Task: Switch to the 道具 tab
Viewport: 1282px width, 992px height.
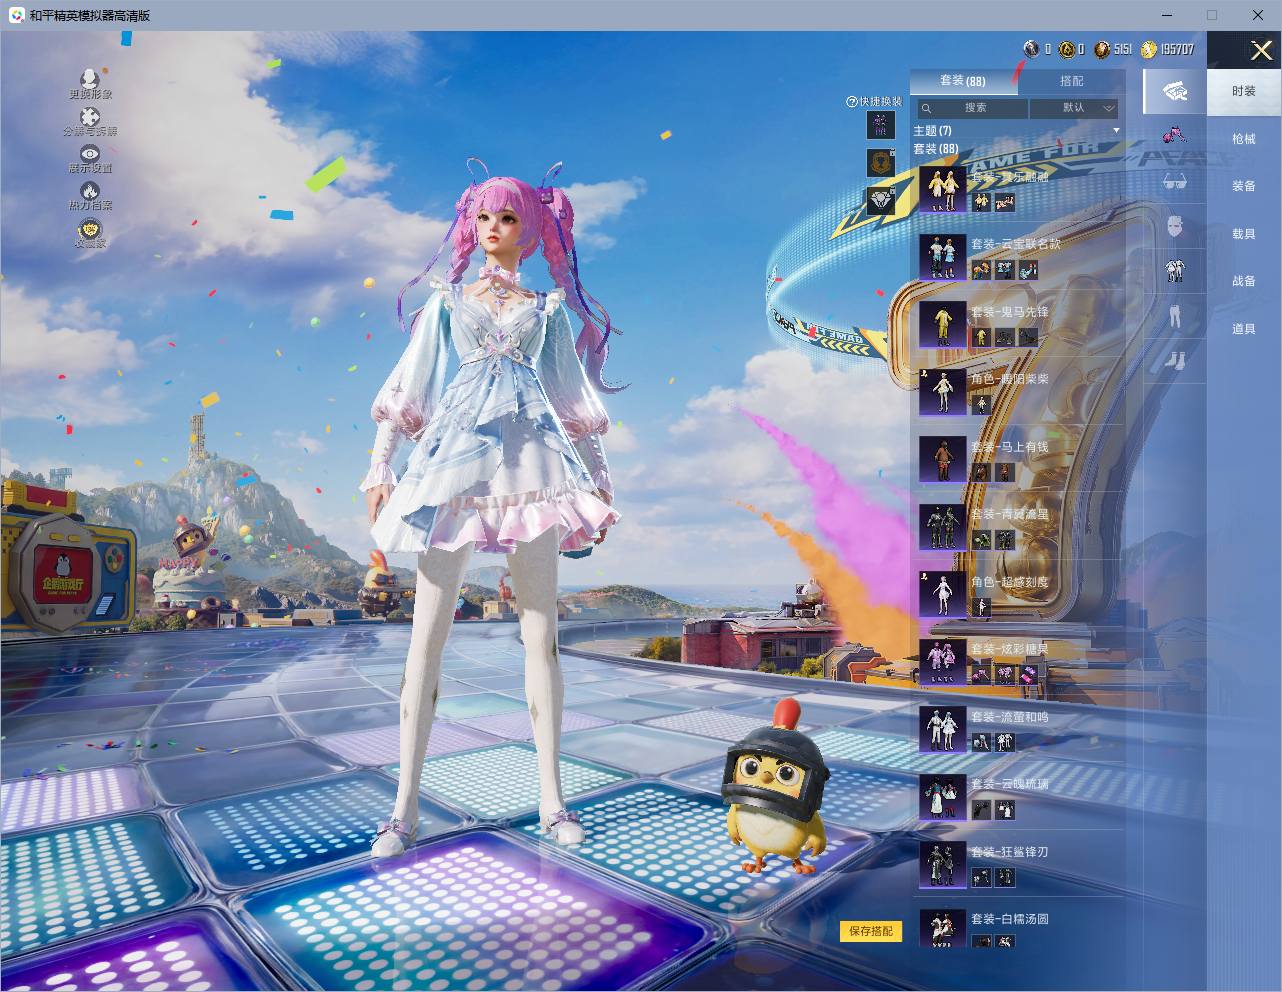Action: 1244,329
